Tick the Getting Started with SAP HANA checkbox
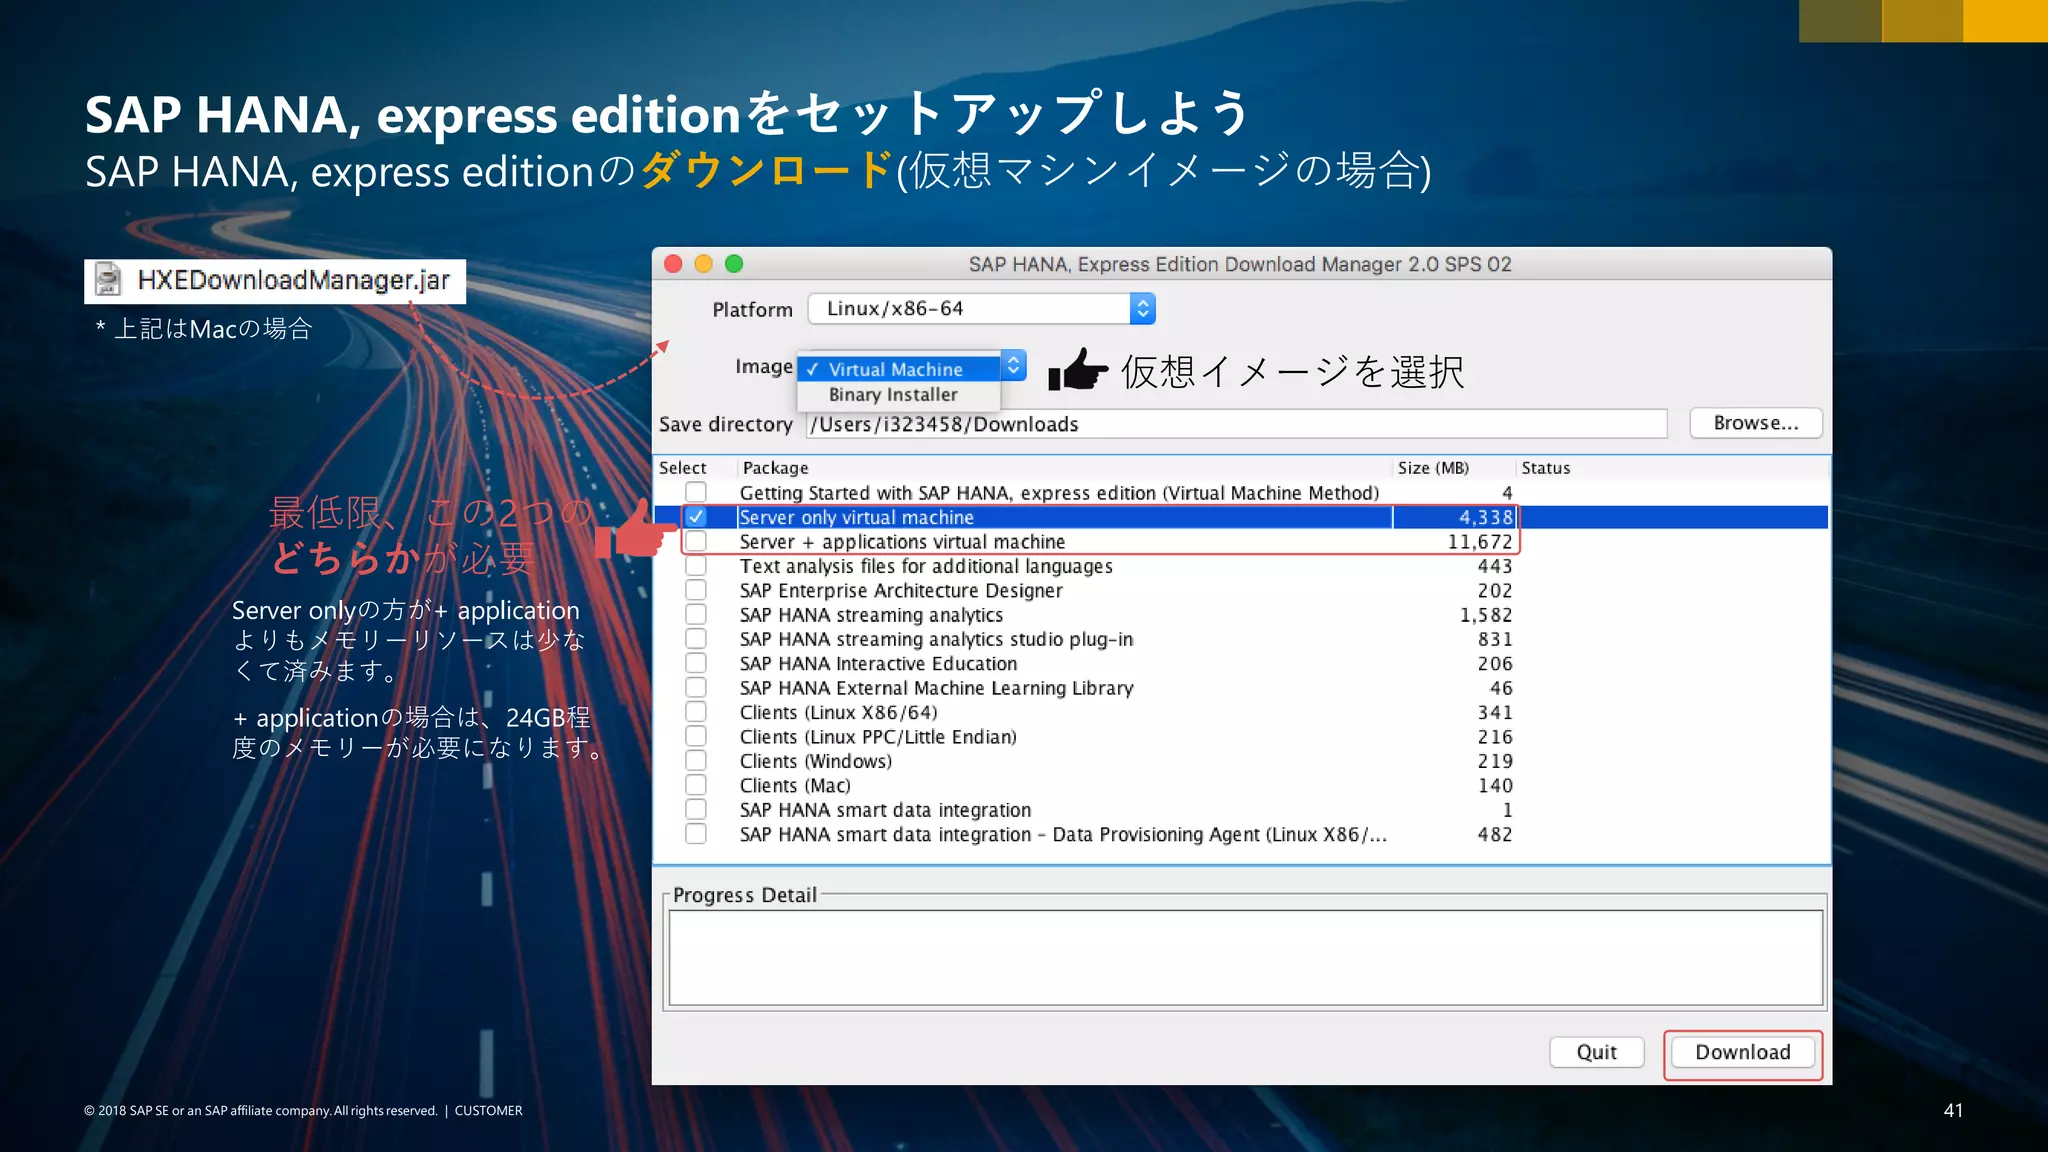2048x1152 pixels. (696, 492)
